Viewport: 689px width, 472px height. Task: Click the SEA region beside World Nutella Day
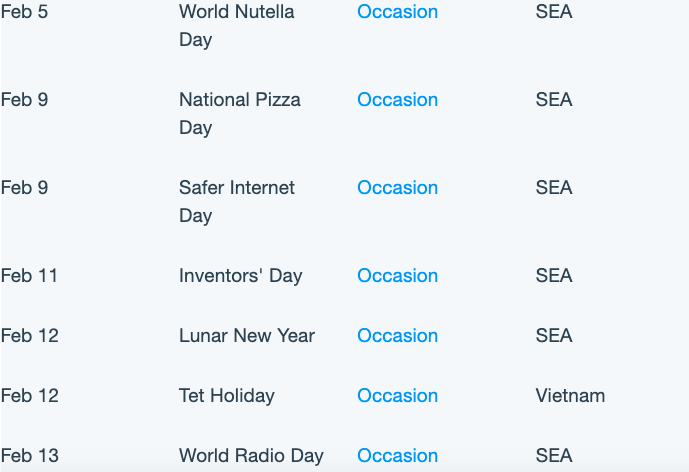coord(554,12)
